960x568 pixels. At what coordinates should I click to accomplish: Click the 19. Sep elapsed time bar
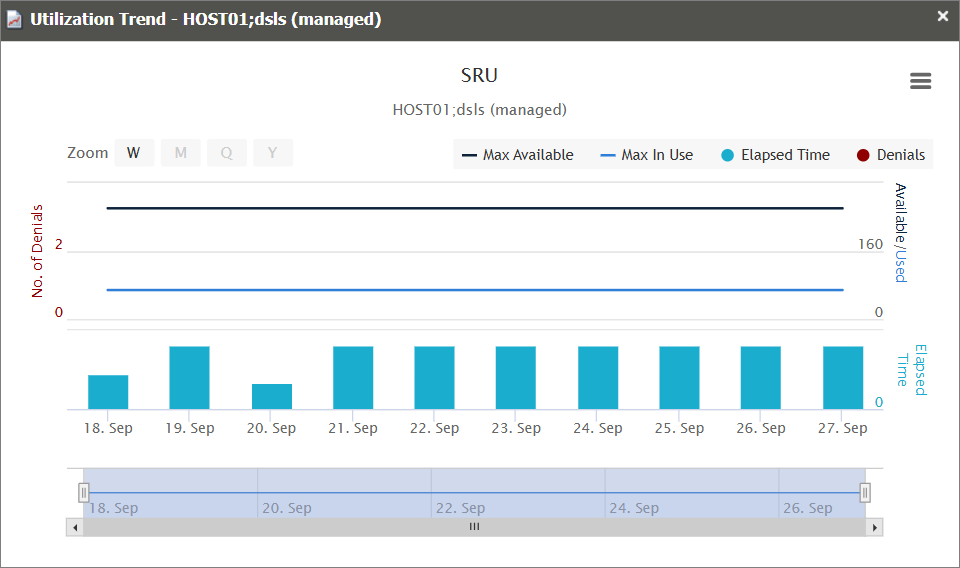click(189, 378)
